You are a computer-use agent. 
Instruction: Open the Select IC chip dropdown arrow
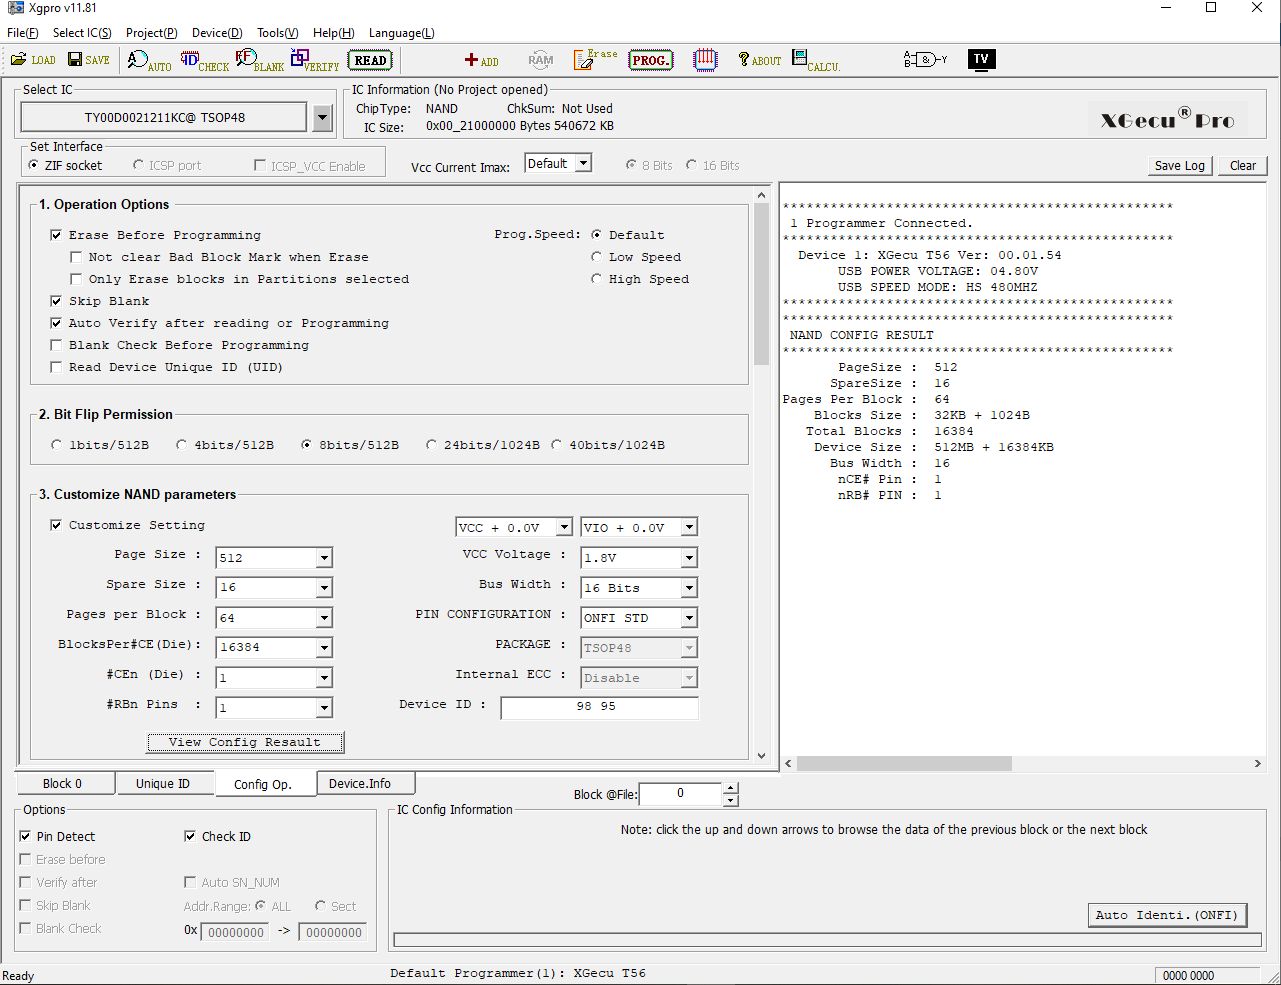322,118
